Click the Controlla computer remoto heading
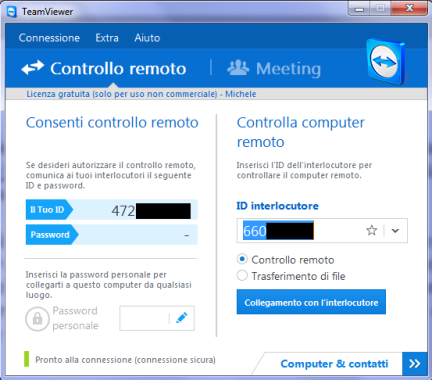Viewport: 432px width, 380px height. click(x=301, y=132)
